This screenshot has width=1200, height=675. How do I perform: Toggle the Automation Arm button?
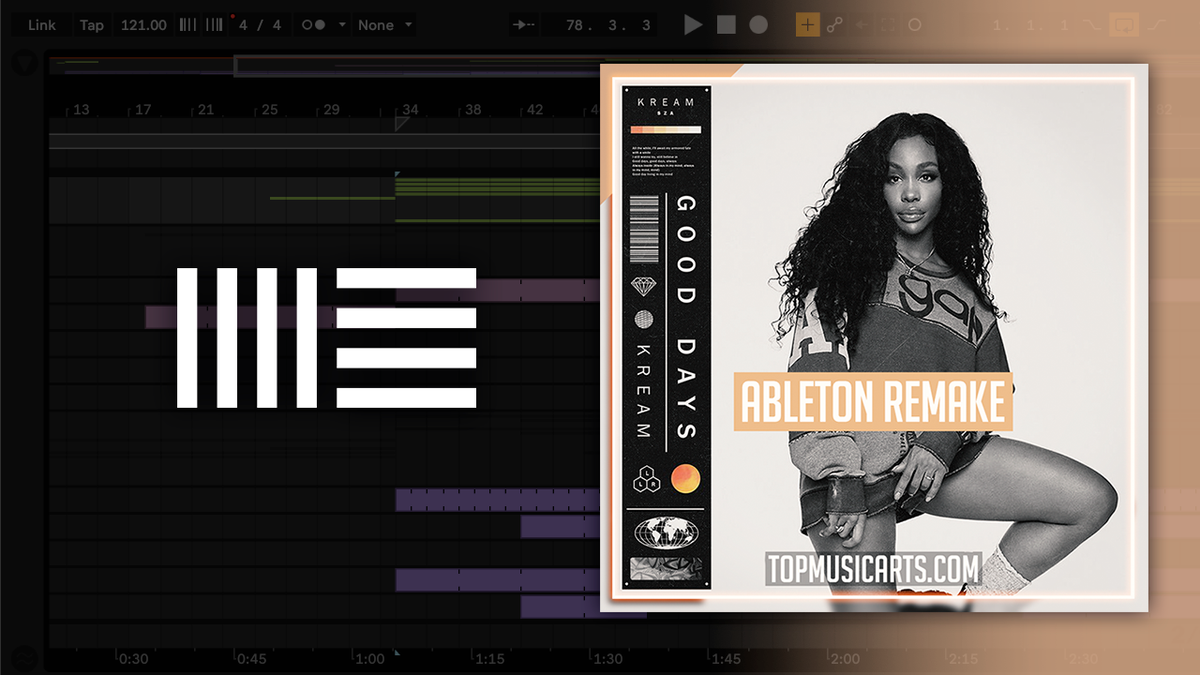click(x=834, y=25)
